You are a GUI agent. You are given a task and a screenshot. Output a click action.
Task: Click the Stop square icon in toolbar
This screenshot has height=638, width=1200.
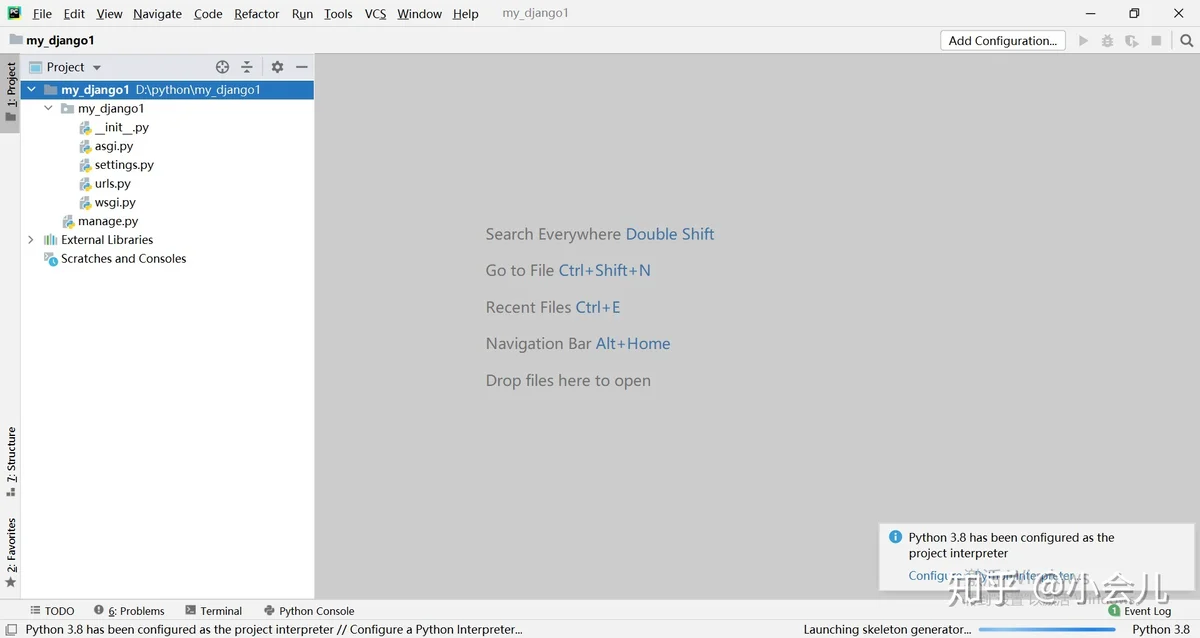click(x=1156, y=41)
